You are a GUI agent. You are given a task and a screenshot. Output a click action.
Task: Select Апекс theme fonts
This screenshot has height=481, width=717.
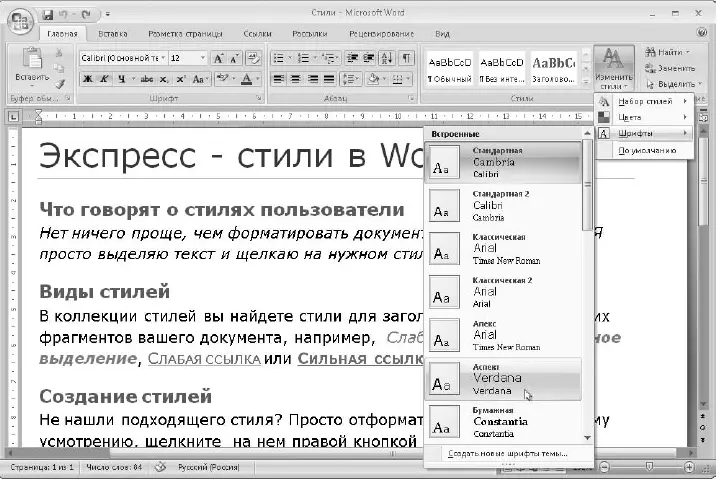pyautogui.click(x=503, y=336)
